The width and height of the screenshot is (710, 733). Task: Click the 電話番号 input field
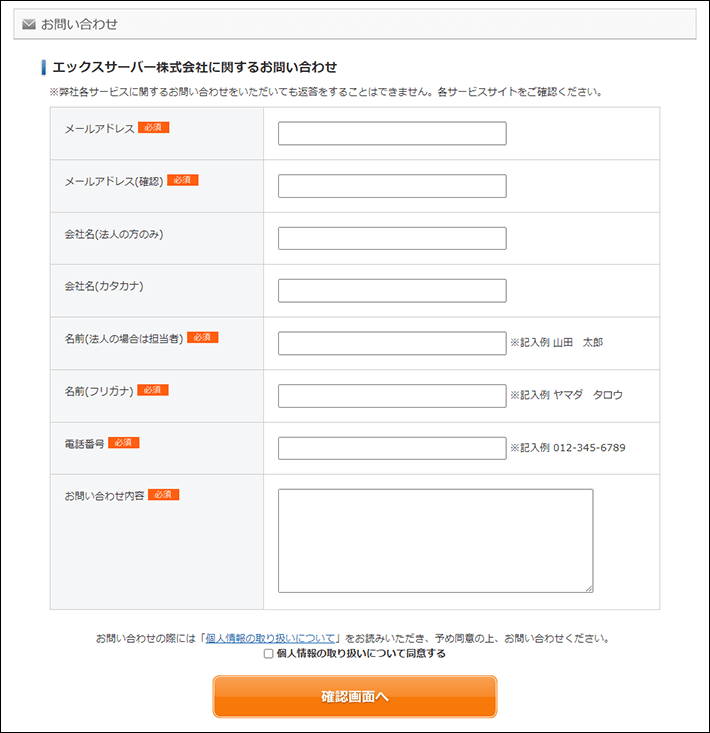click(x=392, y=448)
